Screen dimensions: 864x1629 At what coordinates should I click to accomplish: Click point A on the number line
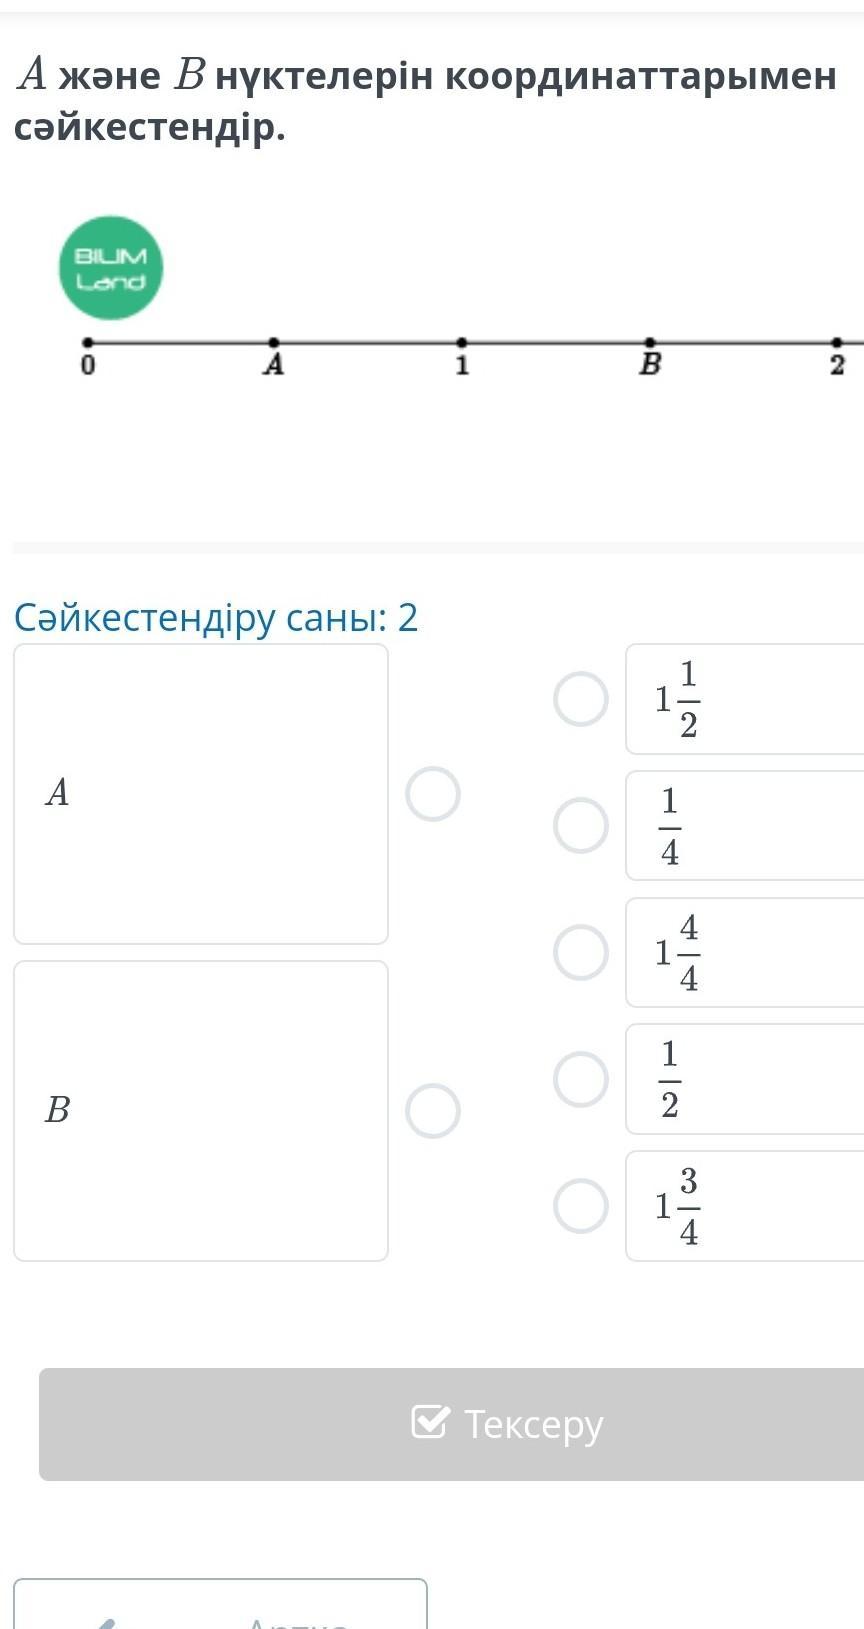pyautogui.click(x=274, y=343)
